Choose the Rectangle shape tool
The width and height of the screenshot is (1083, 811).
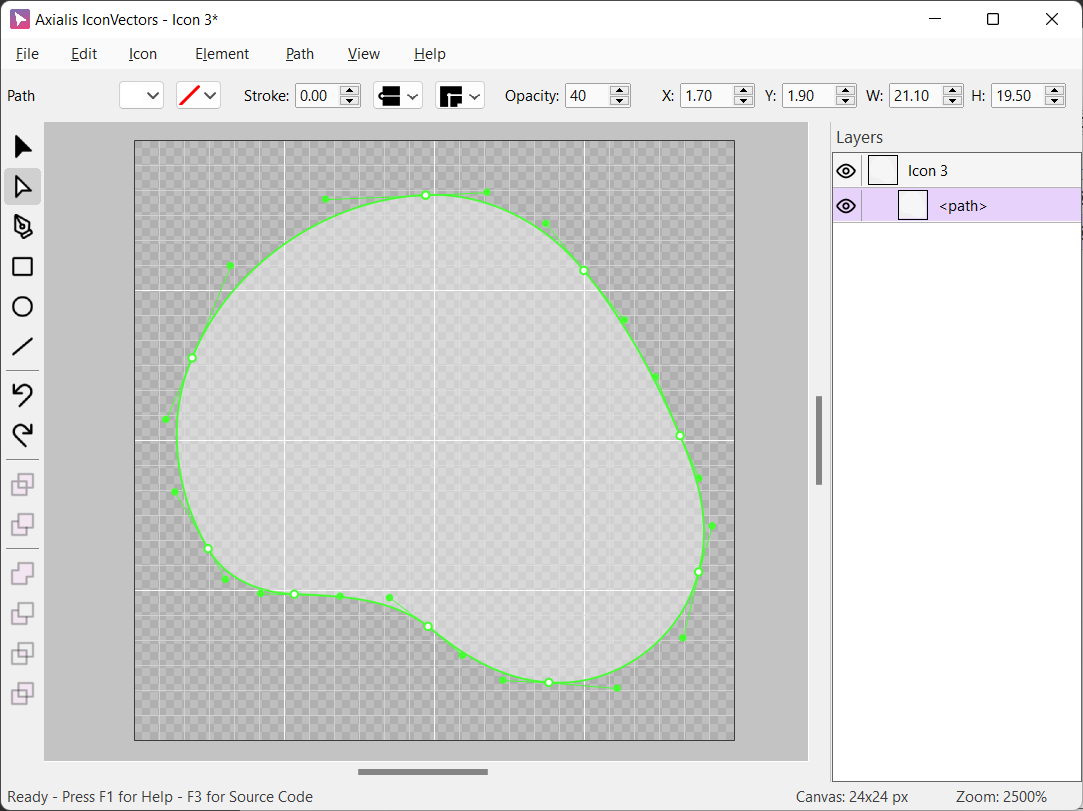coord(22,267)
